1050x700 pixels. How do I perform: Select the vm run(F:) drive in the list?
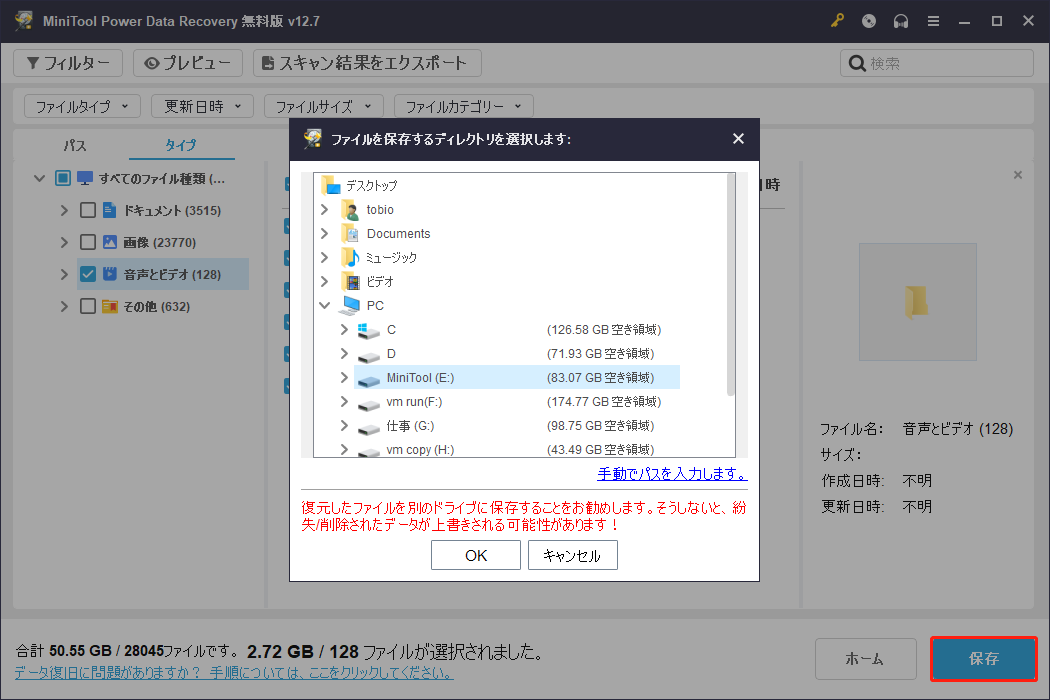[x=414, y=401]
